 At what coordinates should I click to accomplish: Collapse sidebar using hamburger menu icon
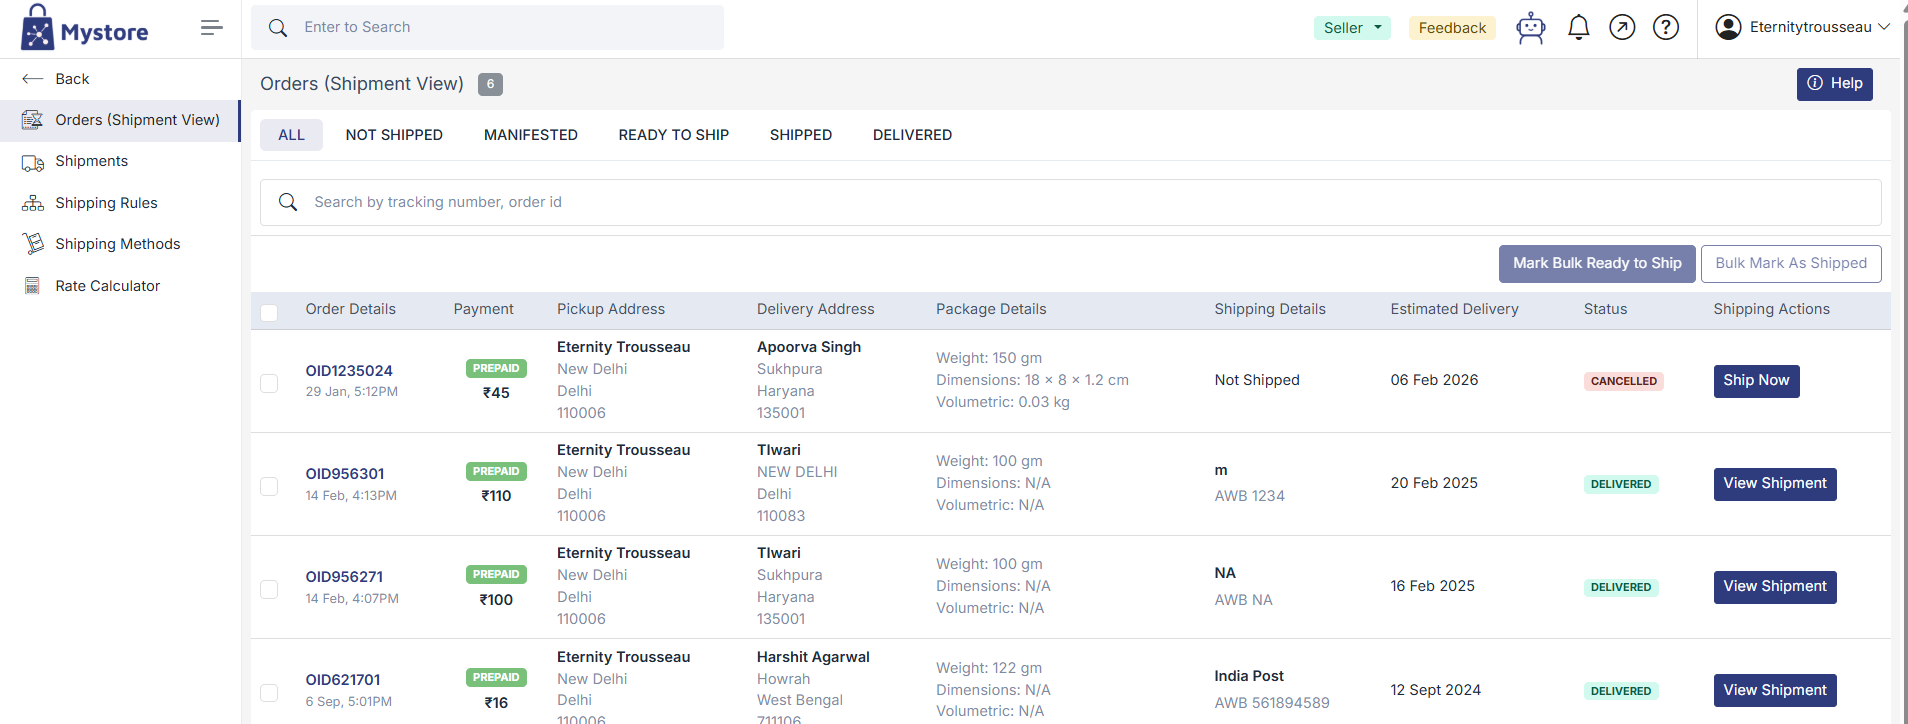click(211, 28)
